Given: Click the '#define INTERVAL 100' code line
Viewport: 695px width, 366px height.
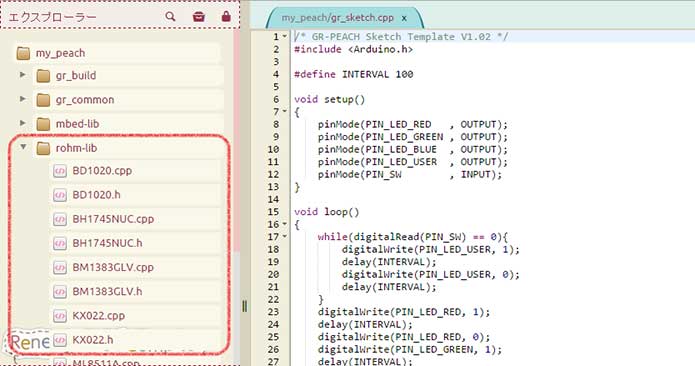Looking at the screenshot, I should point(353,74).
